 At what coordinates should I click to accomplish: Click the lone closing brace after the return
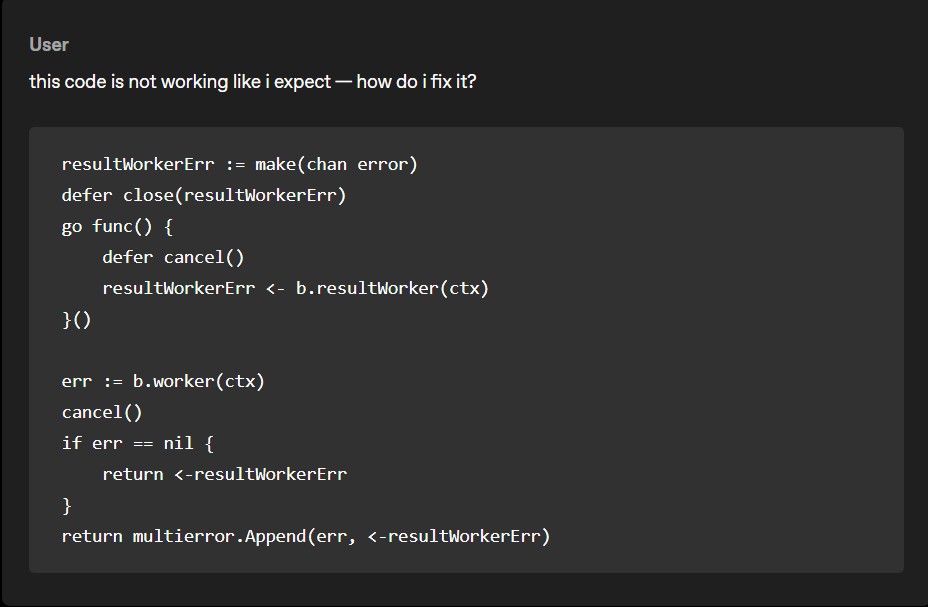[67, 505]
